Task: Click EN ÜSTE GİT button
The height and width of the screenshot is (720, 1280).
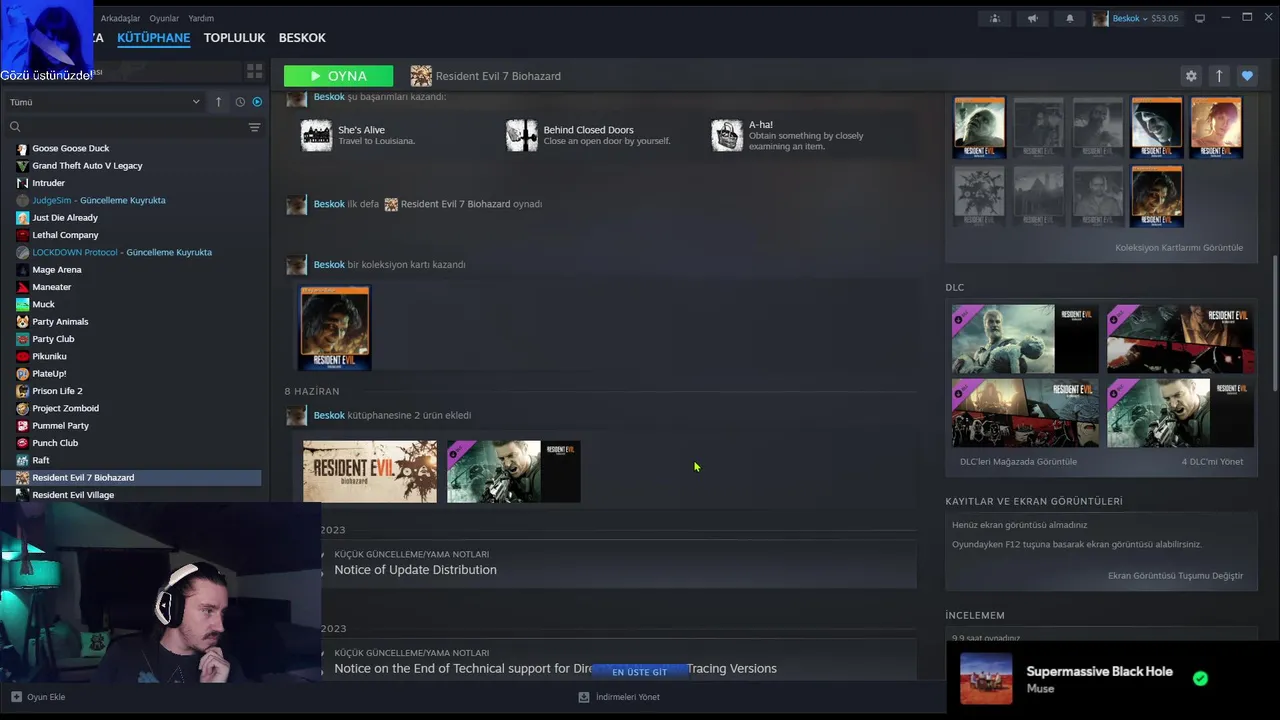Action: pos(639,672)
